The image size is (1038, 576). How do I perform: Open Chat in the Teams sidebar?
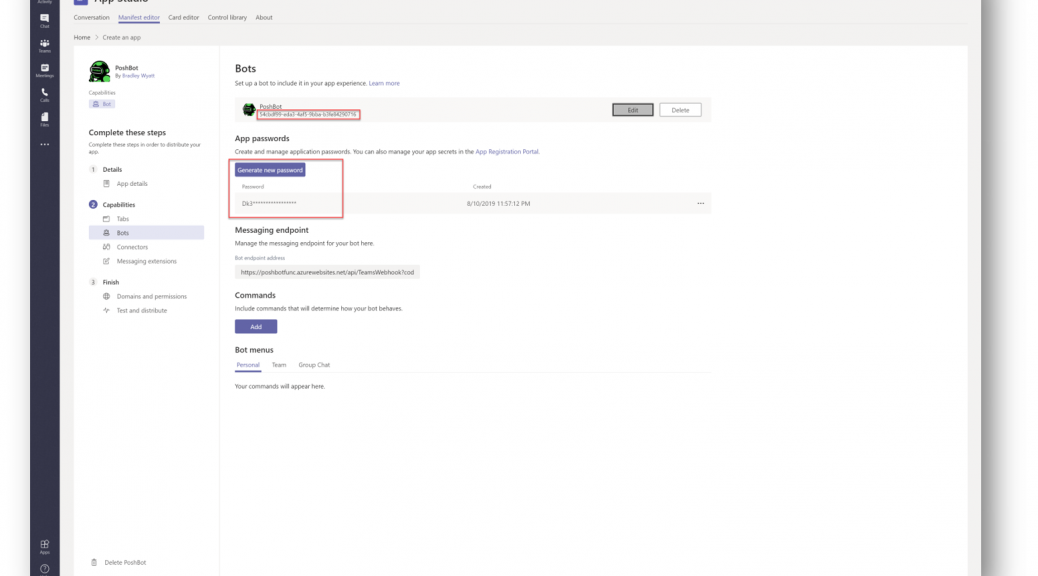pos(44,21)
